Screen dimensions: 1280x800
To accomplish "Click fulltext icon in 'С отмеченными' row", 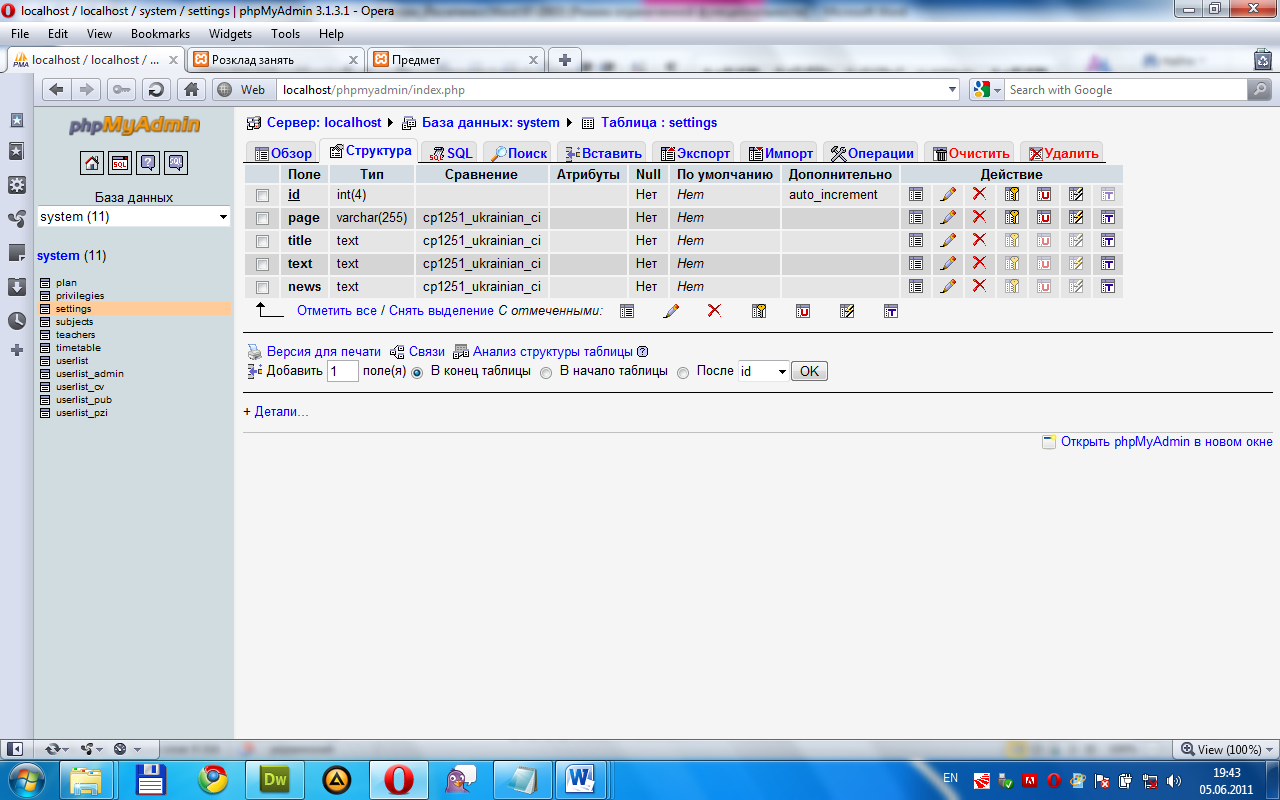I will click(x=891, y=311).
